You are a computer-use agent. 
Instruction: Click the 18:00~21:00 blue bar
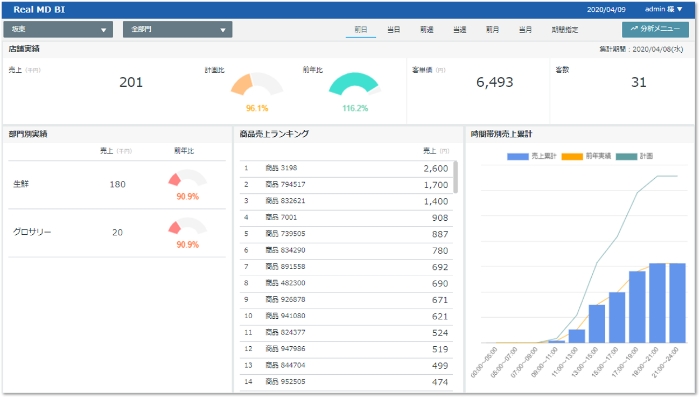pos(657,303)
